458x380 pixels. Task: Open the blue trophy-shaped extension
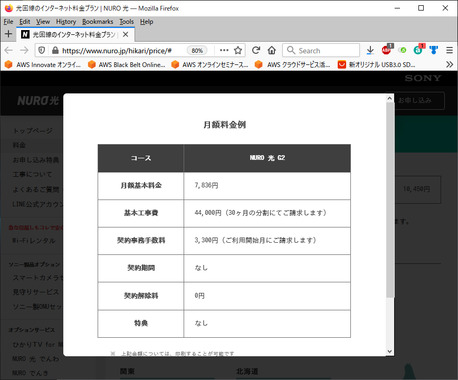click(x=434, y=50)
